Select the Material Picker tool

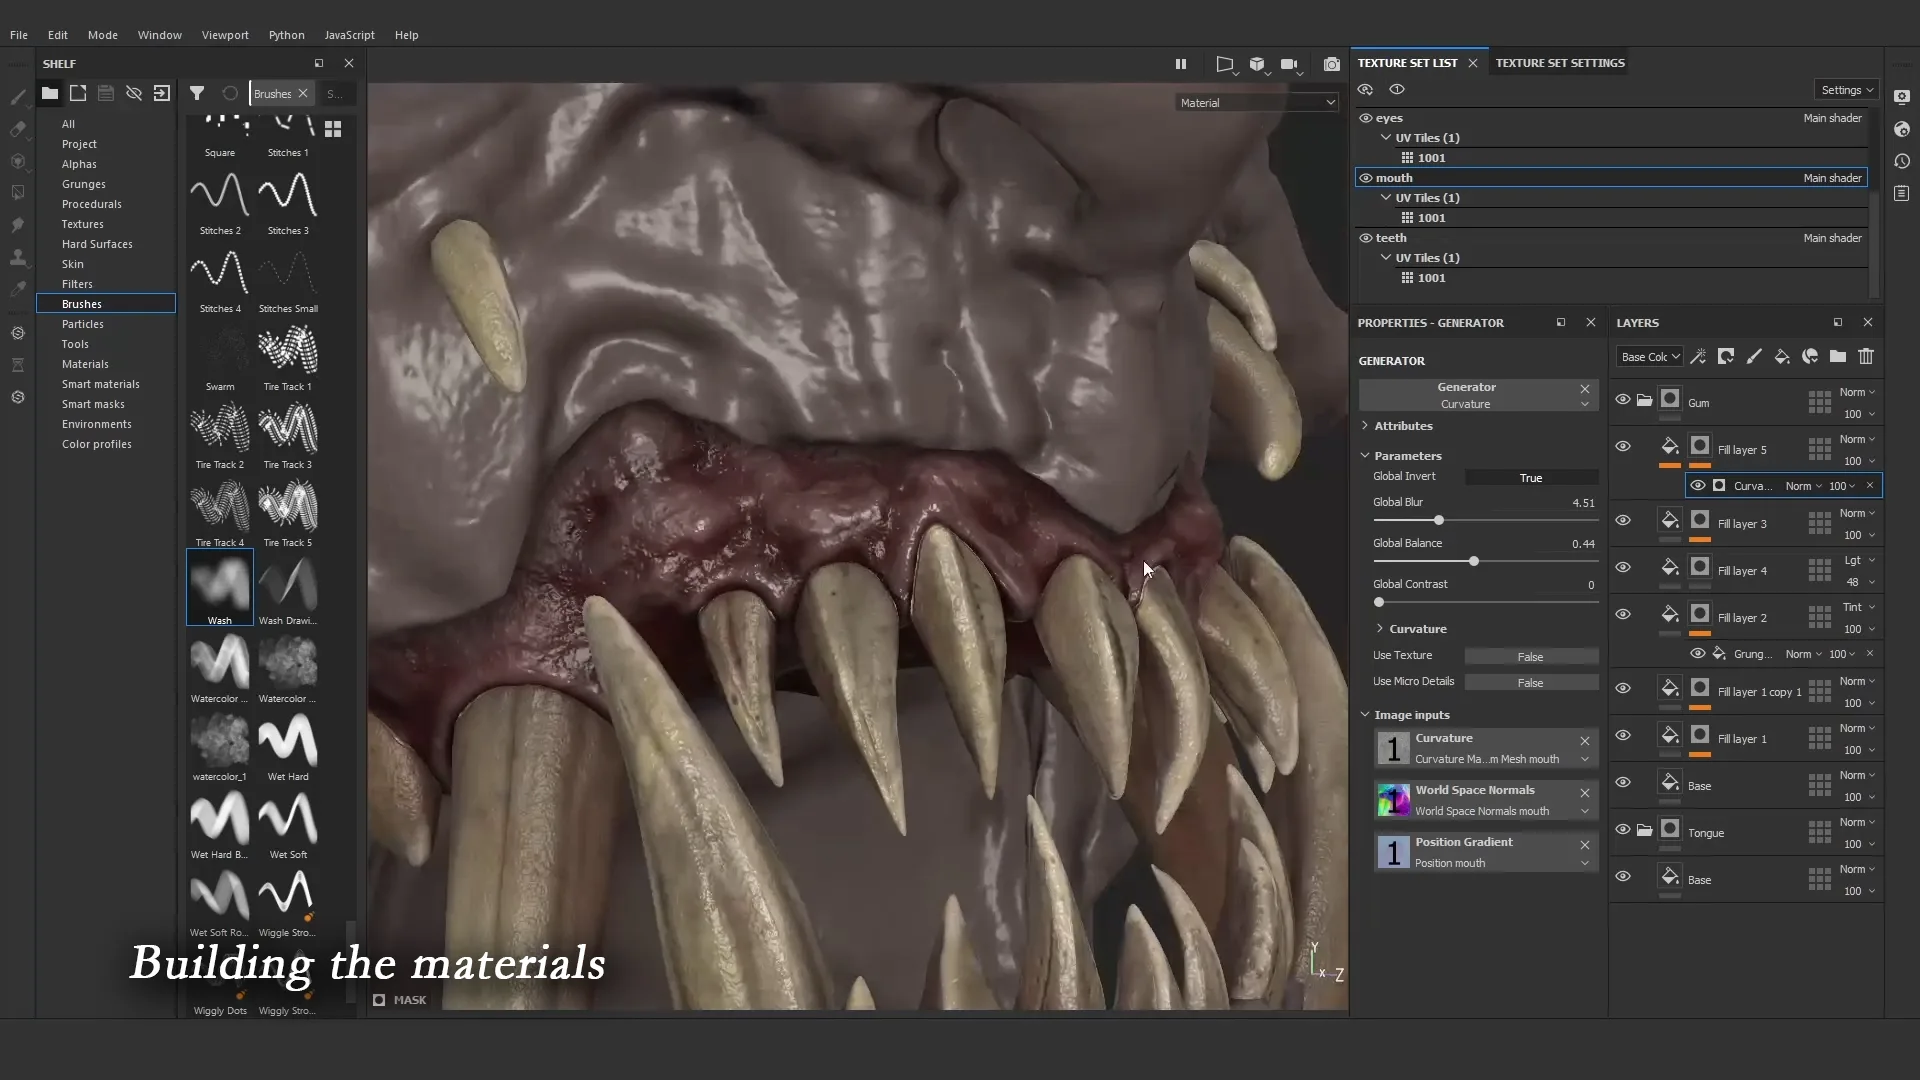[17, 288]
